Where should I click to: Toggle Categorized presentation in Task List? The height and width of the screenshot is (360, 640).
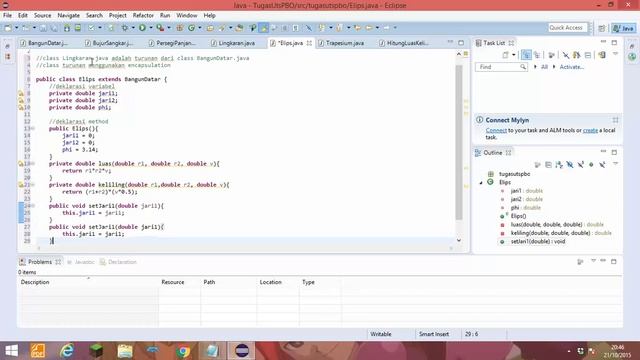coord(526,55)
